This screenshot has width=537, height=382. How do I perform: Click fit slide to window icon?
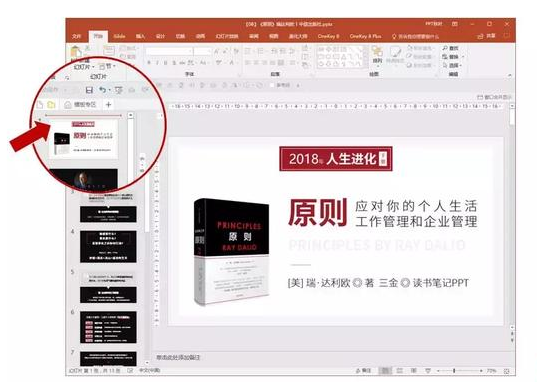point(507,371)
